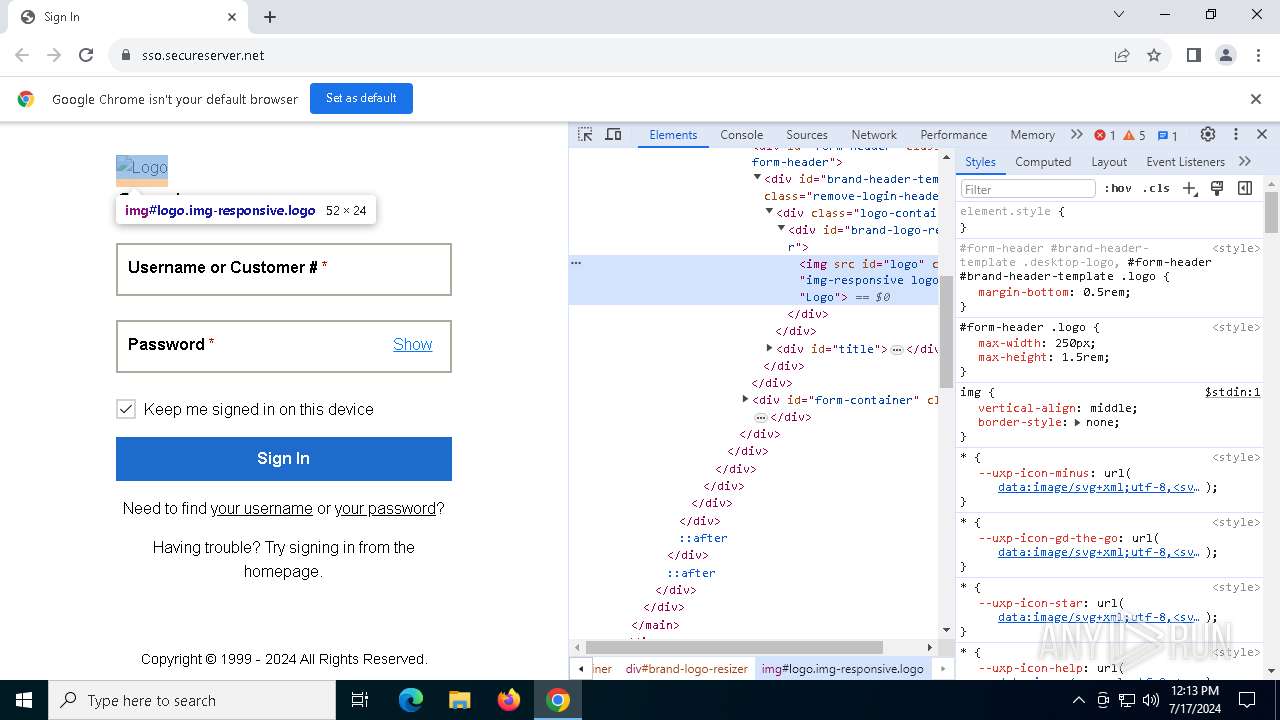Image resolution: width=1280 pixels, height=720 pixels.
Task: Switch to the Sources tab
Action: 807,135
